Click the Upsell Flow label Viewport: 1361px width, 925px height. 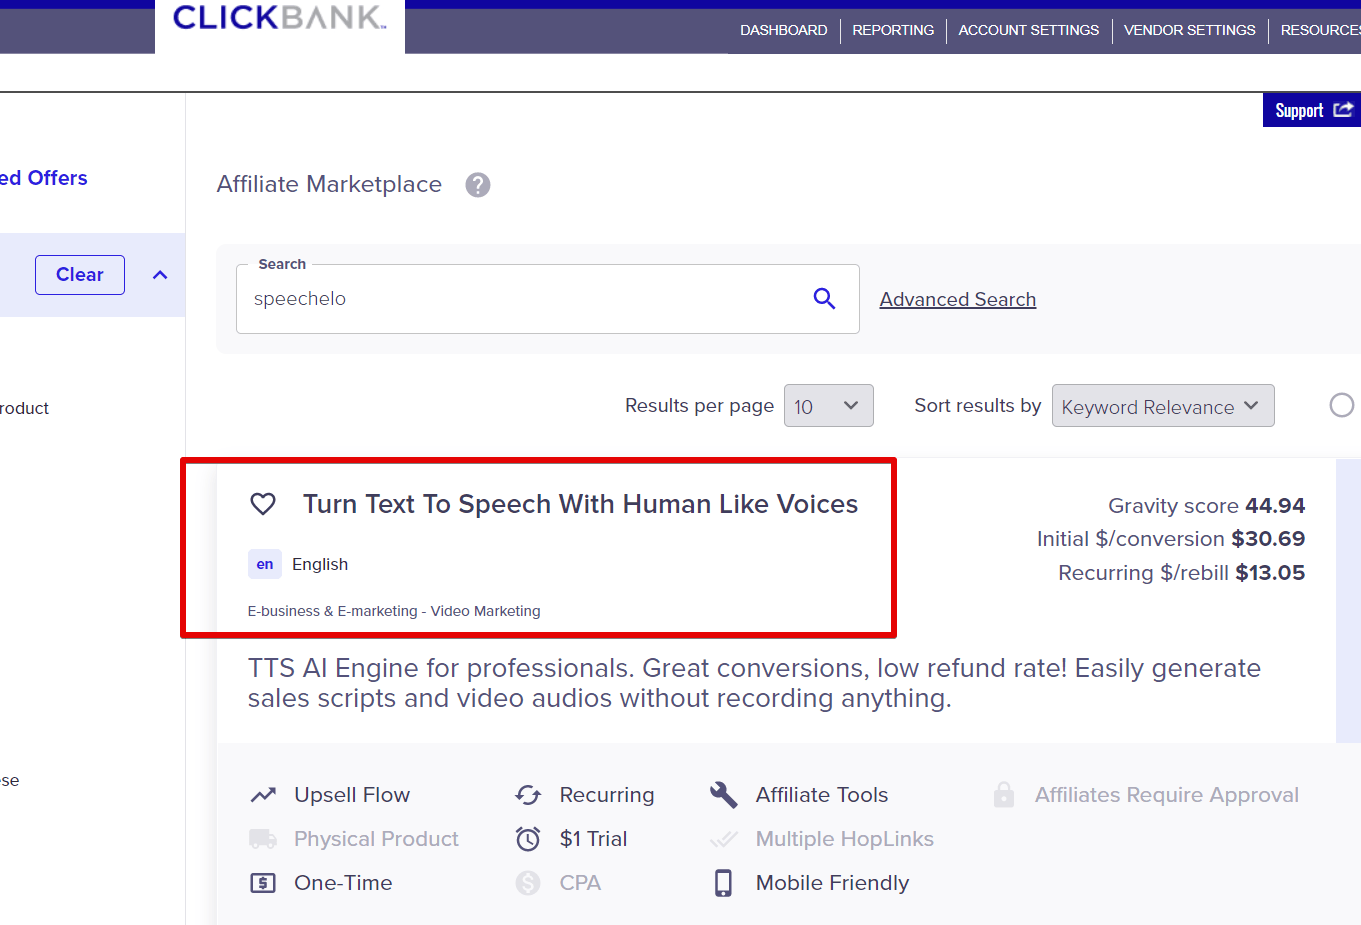pos(352,795)
